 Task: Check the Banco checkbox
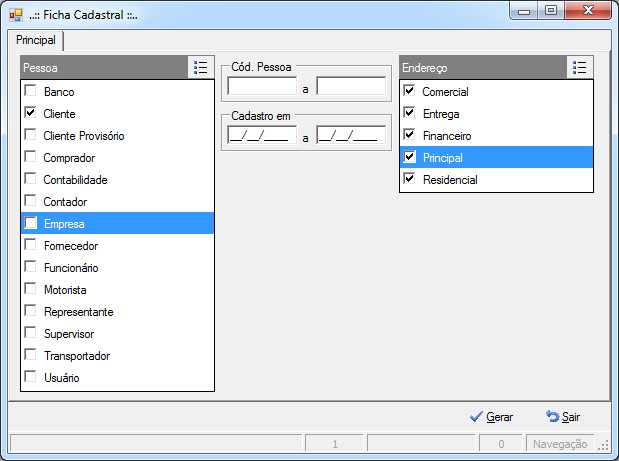(x=30, y=91)
